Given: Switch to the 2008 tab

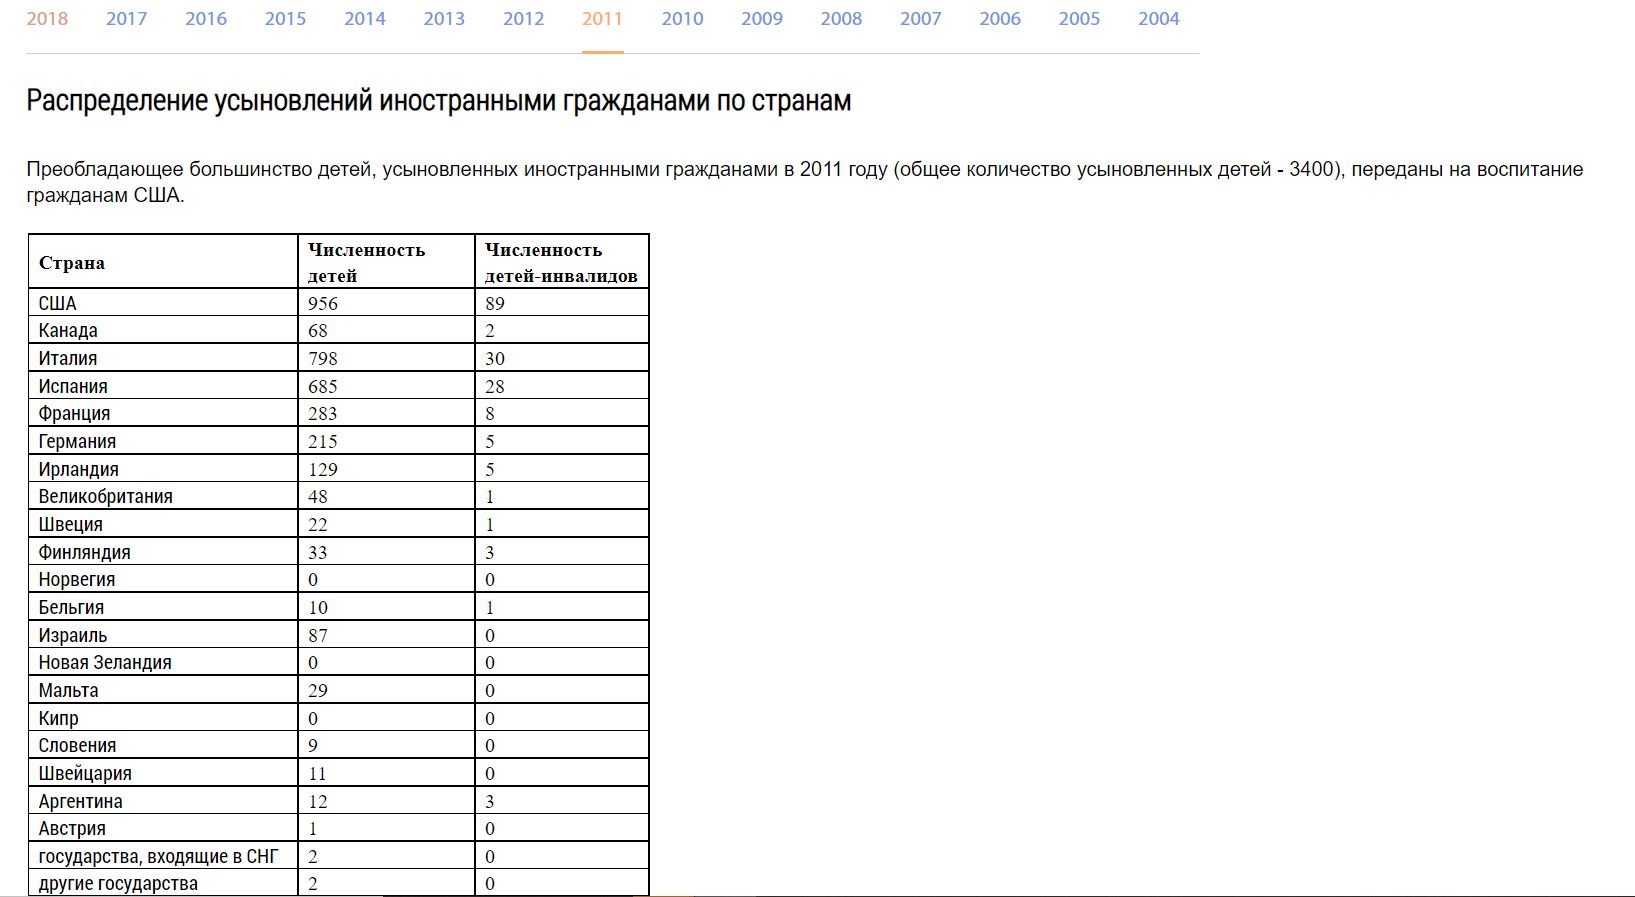Looking at the screenshot, I should pyautogui.click(x=841, y=19).
